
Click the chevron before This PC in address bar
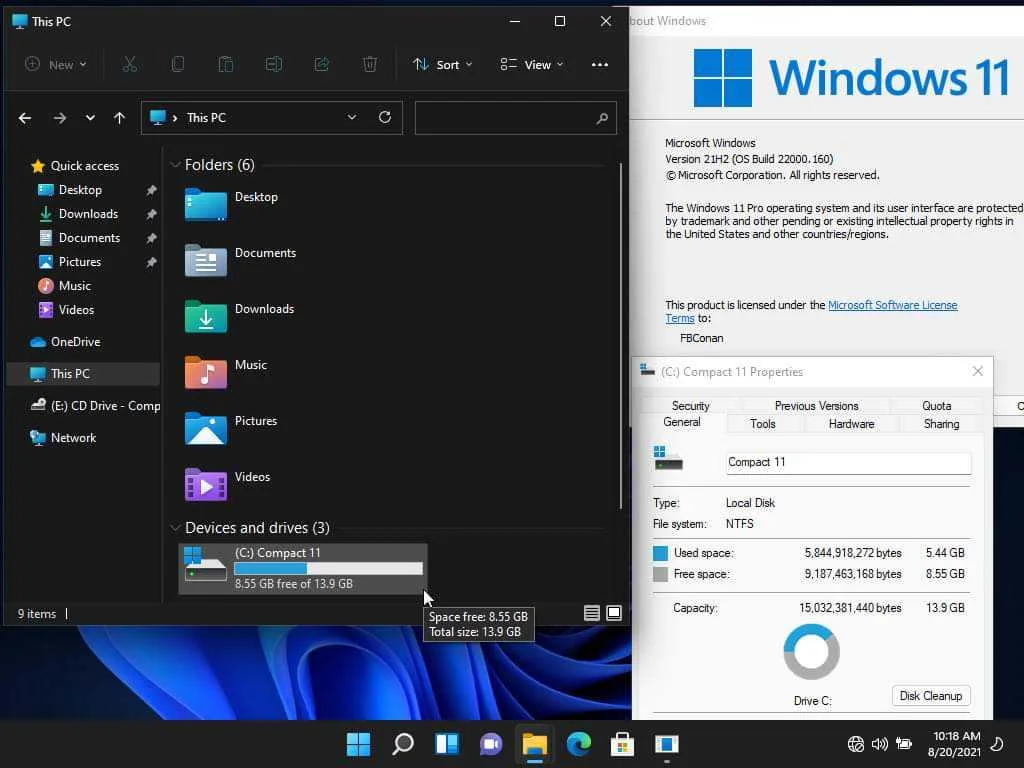(175, 118)
